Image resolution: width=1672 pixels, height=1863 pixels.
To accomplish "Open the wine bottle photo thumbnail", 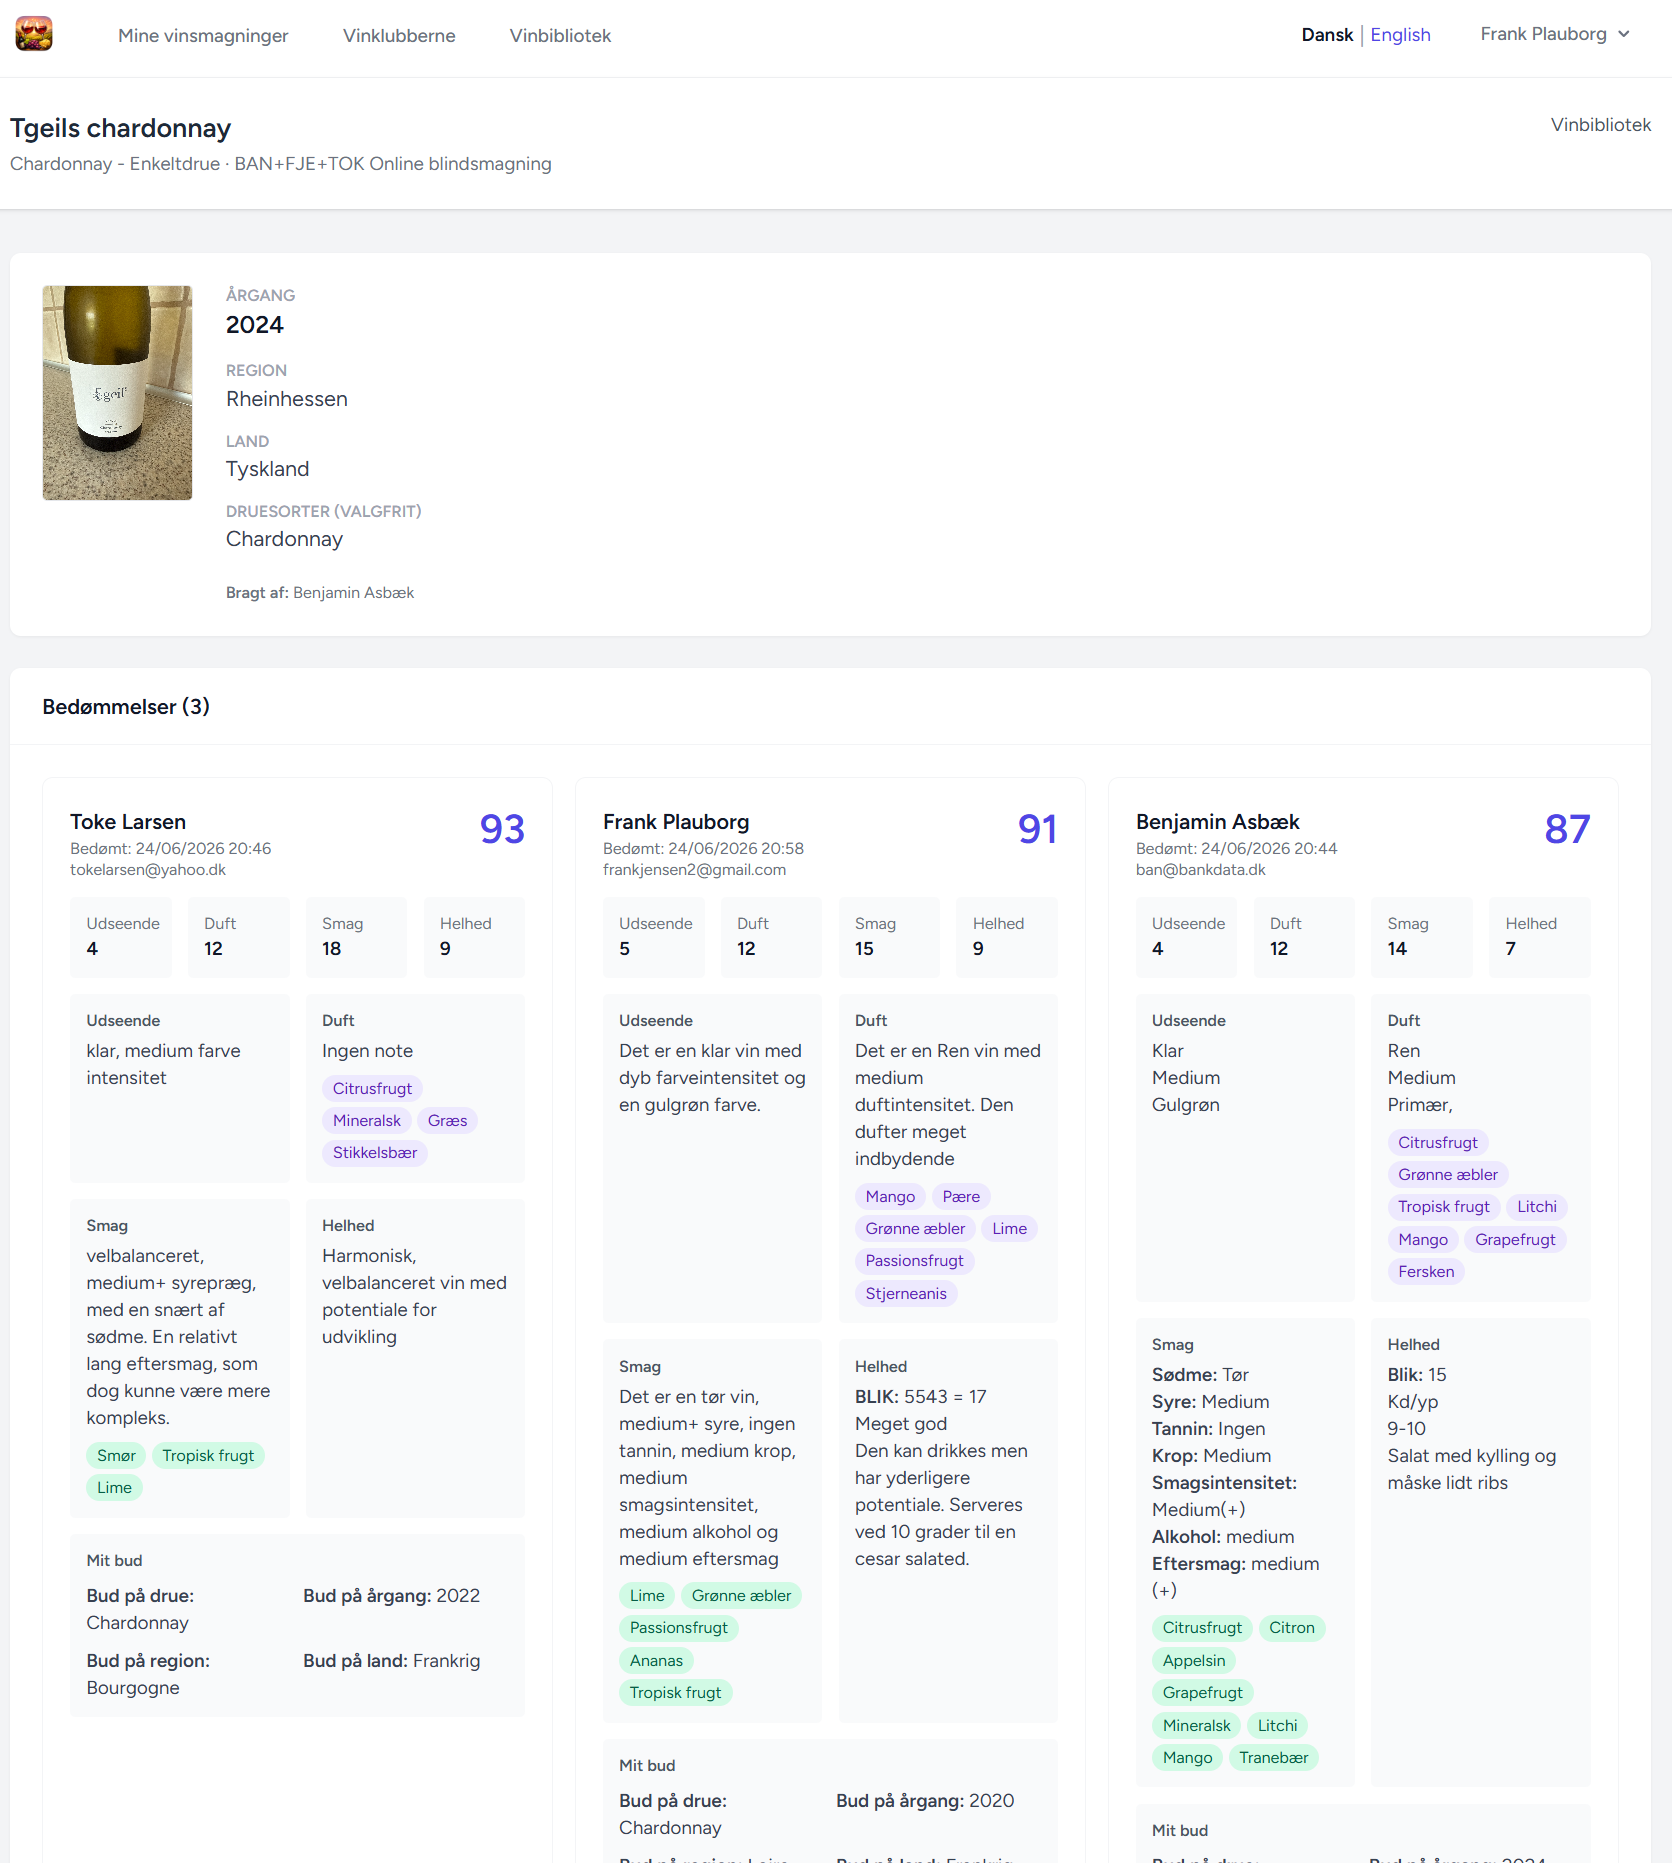I will click(x=117, y=393).
